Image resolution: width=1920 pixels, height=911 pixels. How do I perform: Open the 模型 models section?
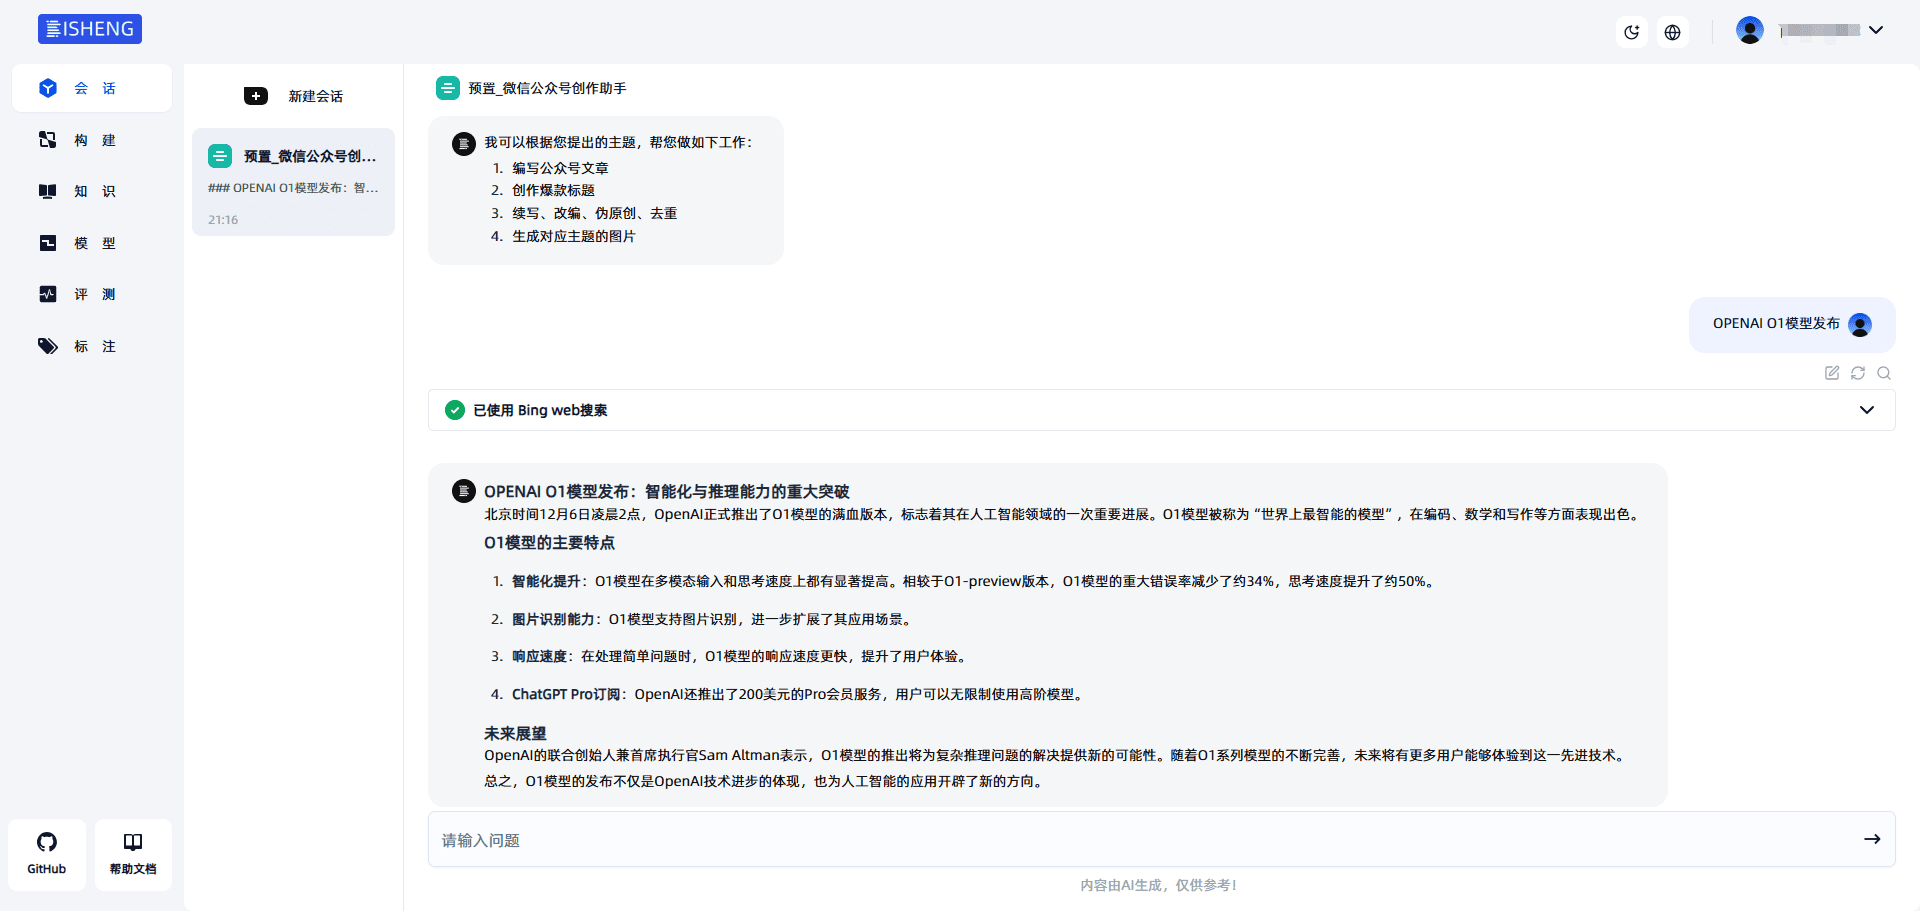click(x=92, y=243)
